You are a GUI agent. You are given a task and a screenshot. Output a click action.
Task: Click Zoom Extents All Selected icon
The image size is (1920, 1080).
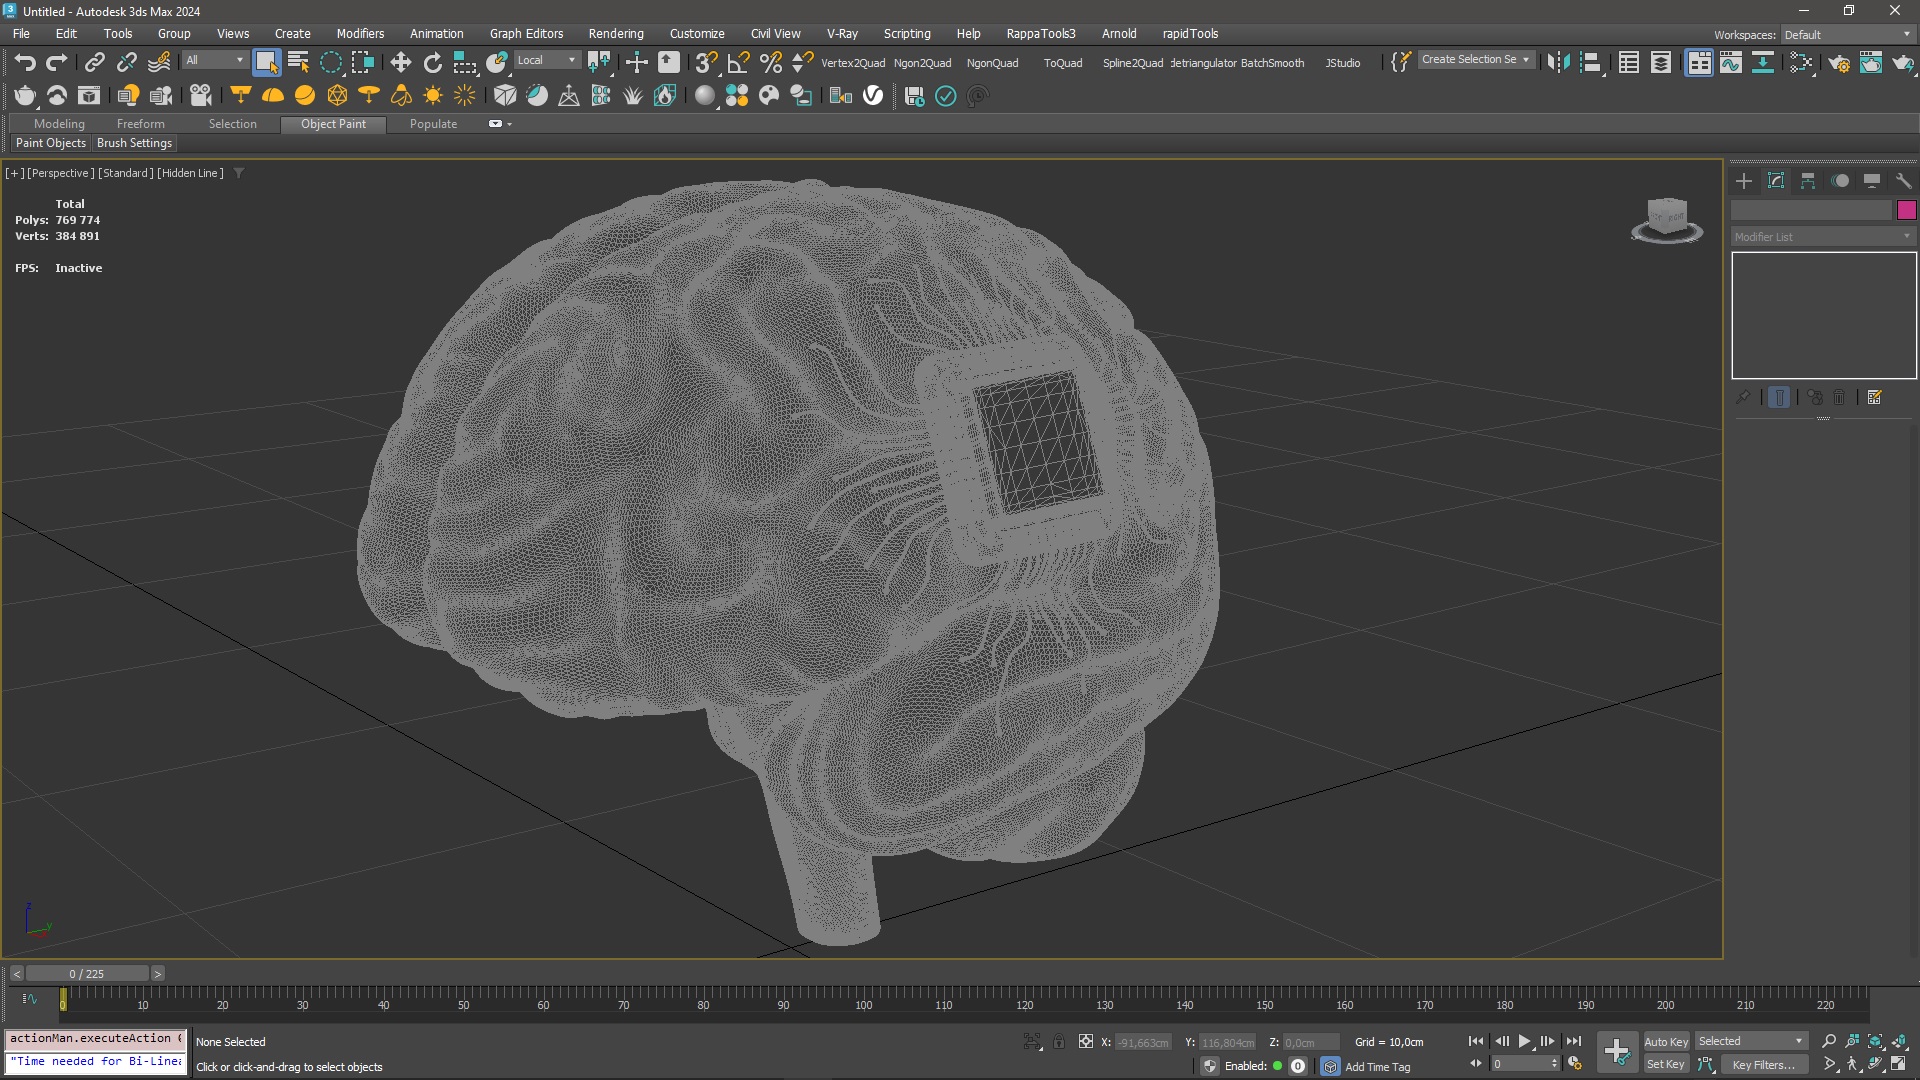point(1899,1041)
